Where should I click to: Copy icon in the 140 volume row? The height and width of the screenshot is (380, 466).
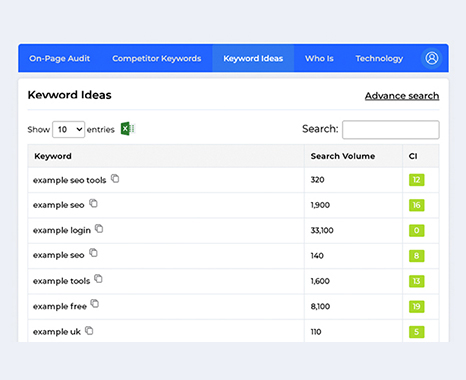click(x=93, y=253)
